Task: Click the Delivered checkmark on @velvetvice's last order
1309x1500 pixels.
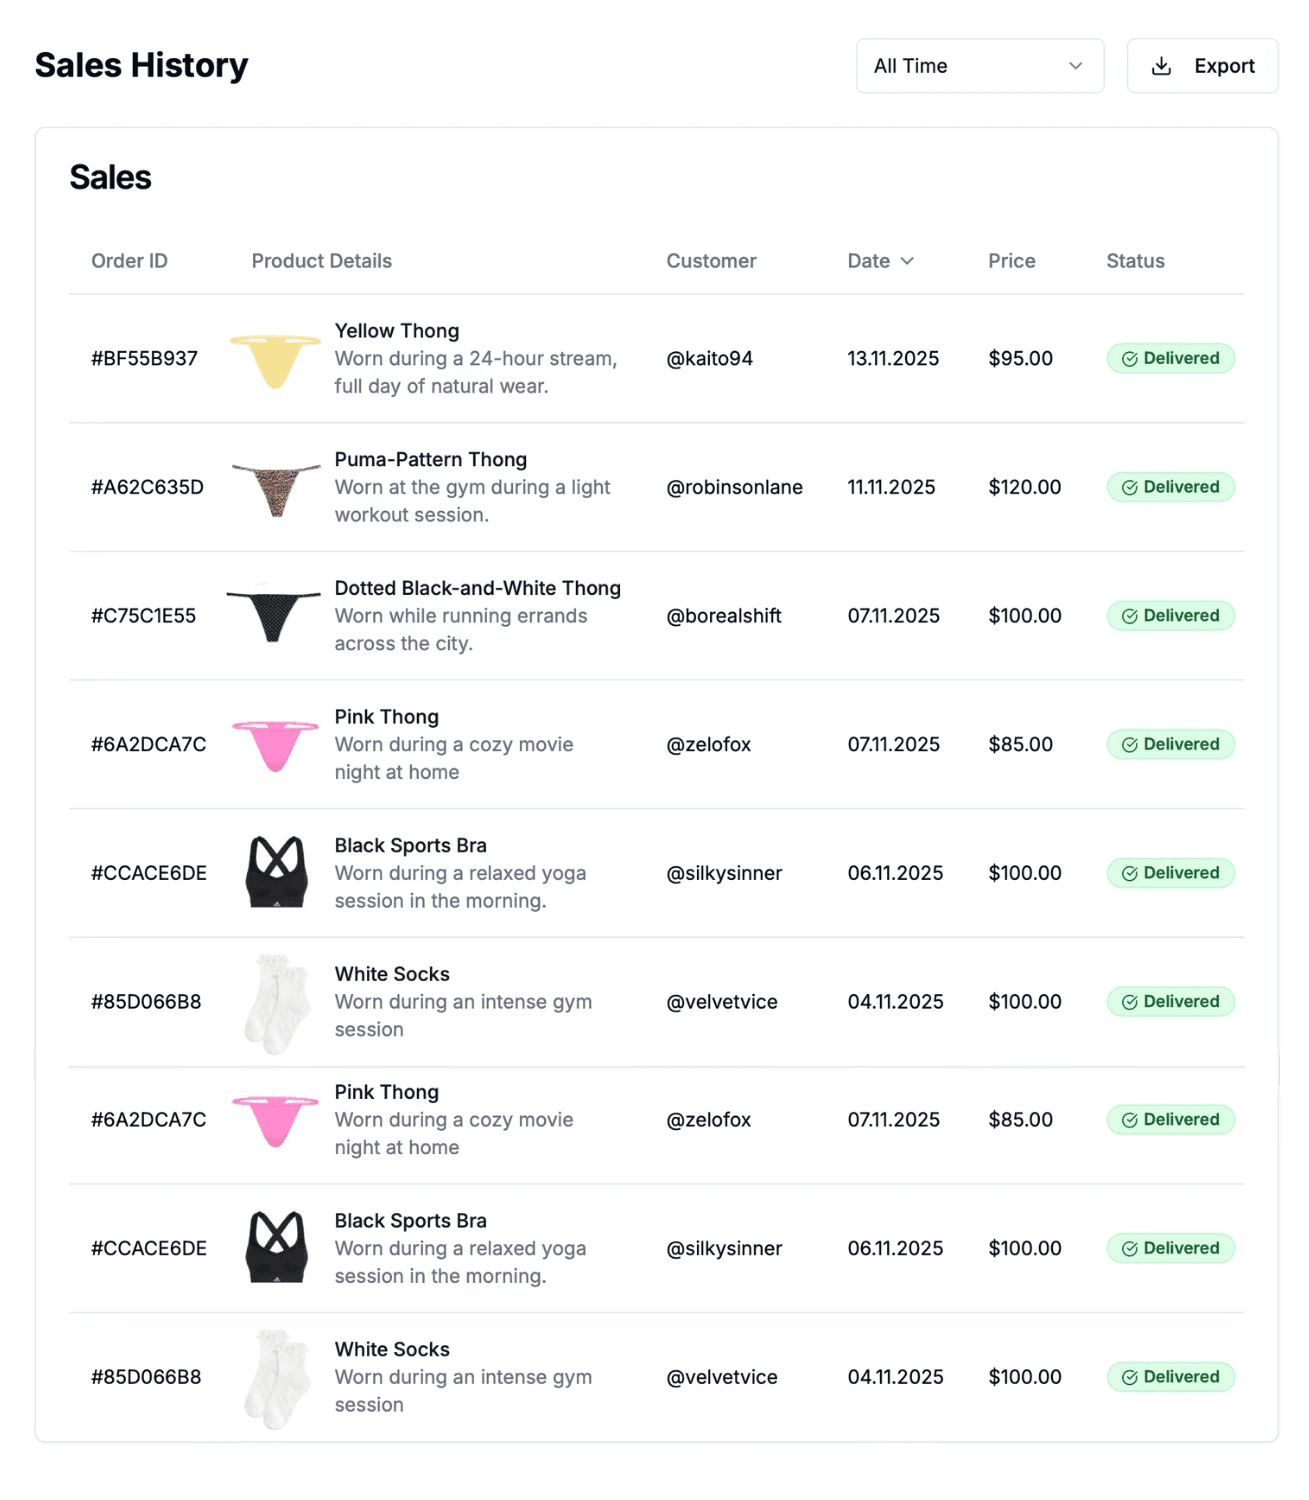Action: pyautogui.click(x=1131, y=1377)
